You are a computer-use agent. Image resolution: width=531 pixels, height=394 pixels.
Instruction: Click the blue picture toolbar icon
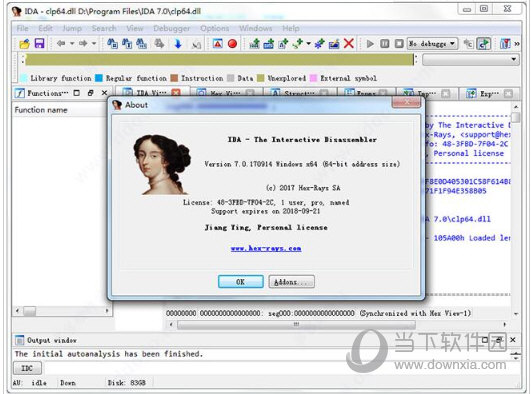pyautogui.click(x=334, y=44)
